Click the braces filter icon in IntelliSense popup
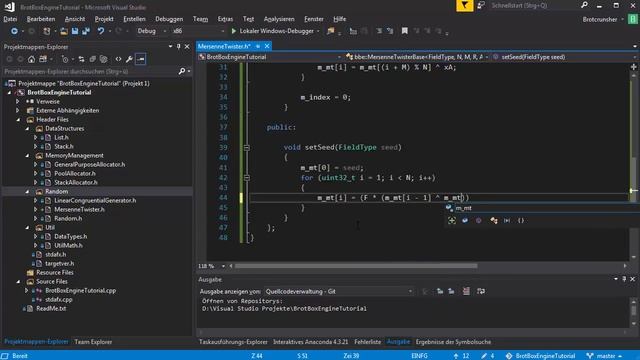640x360 pixels. click(x=521, y=221)
